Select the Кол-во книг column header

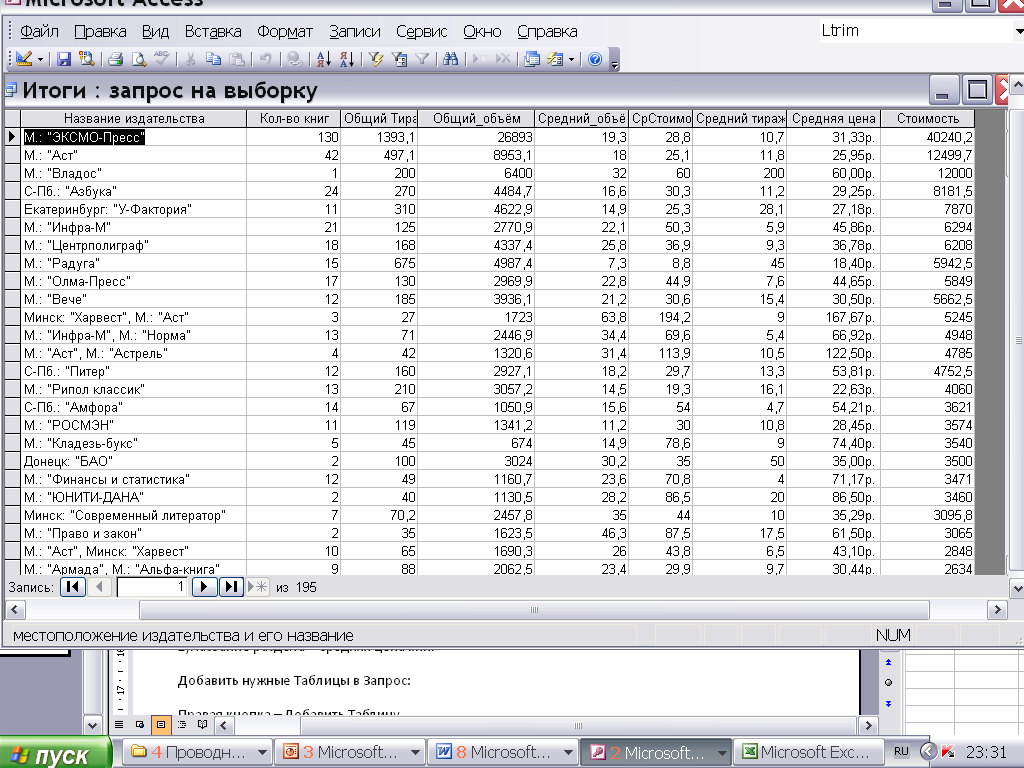pos(294,118)
